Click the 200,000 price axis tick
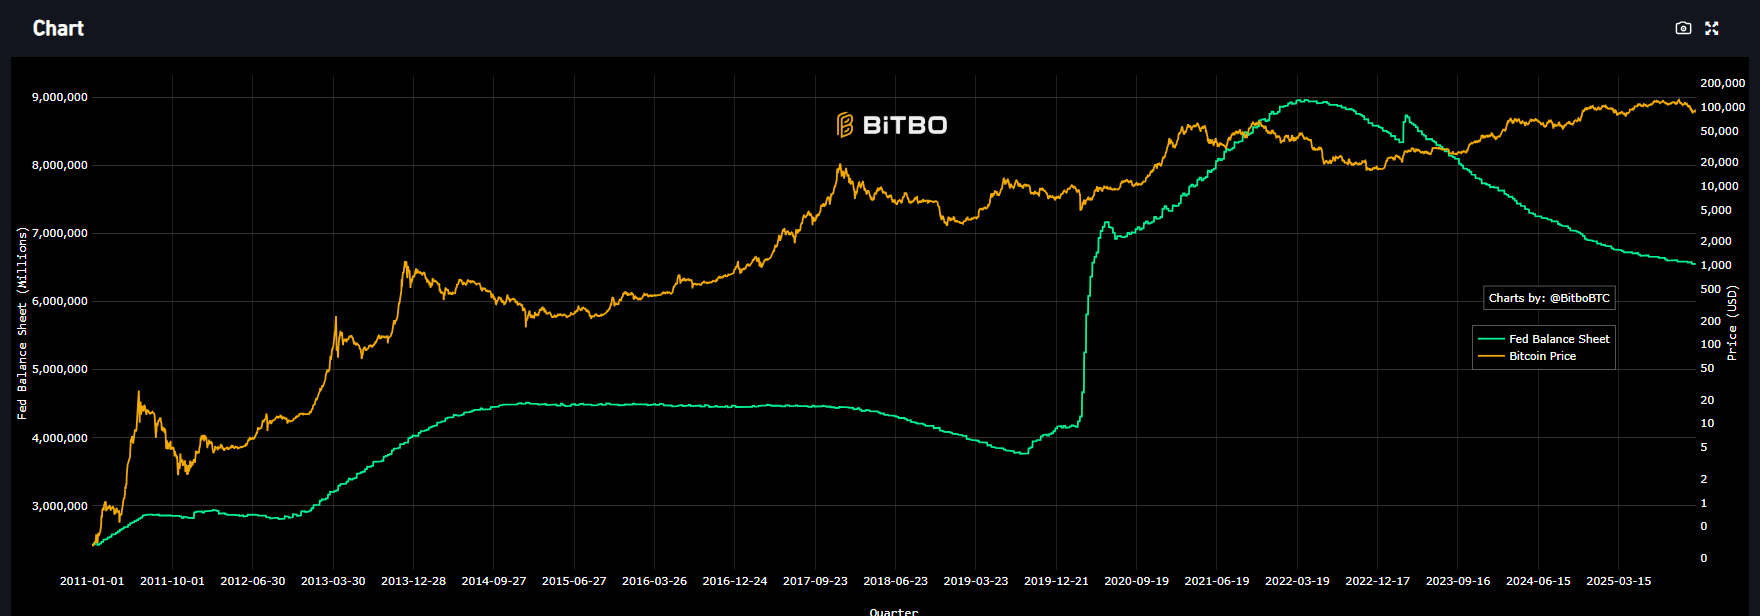1760x616 pixels. click(1723, 83)
